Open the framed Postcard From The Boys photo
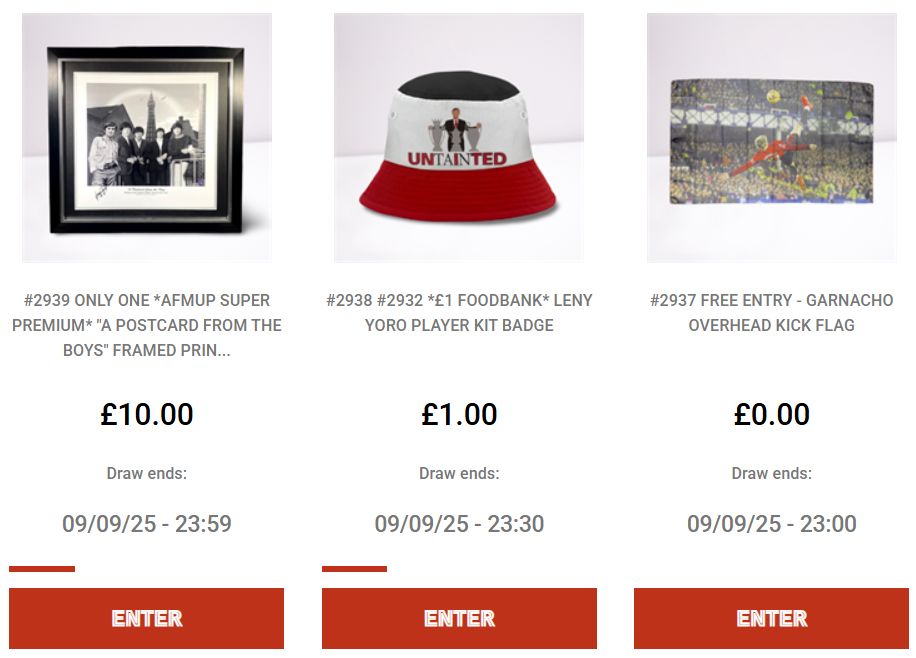This screenshot has width=916, height=658. tap(147, 138)
